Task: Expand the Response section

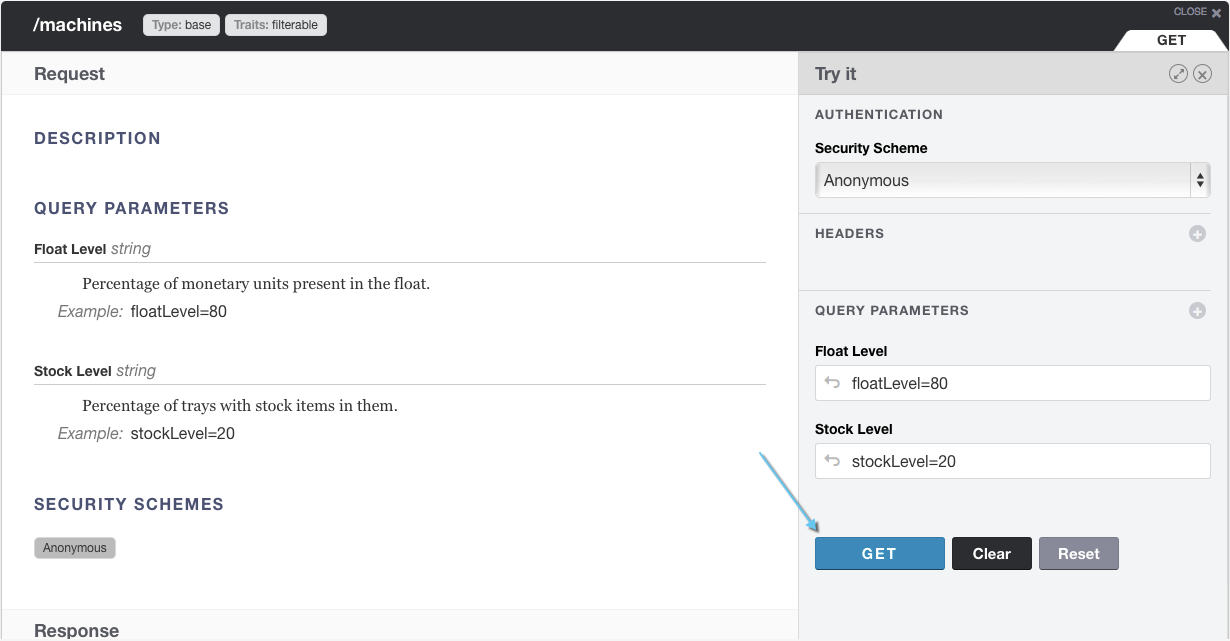Action: pyautogui.click(x=76, y=630)
